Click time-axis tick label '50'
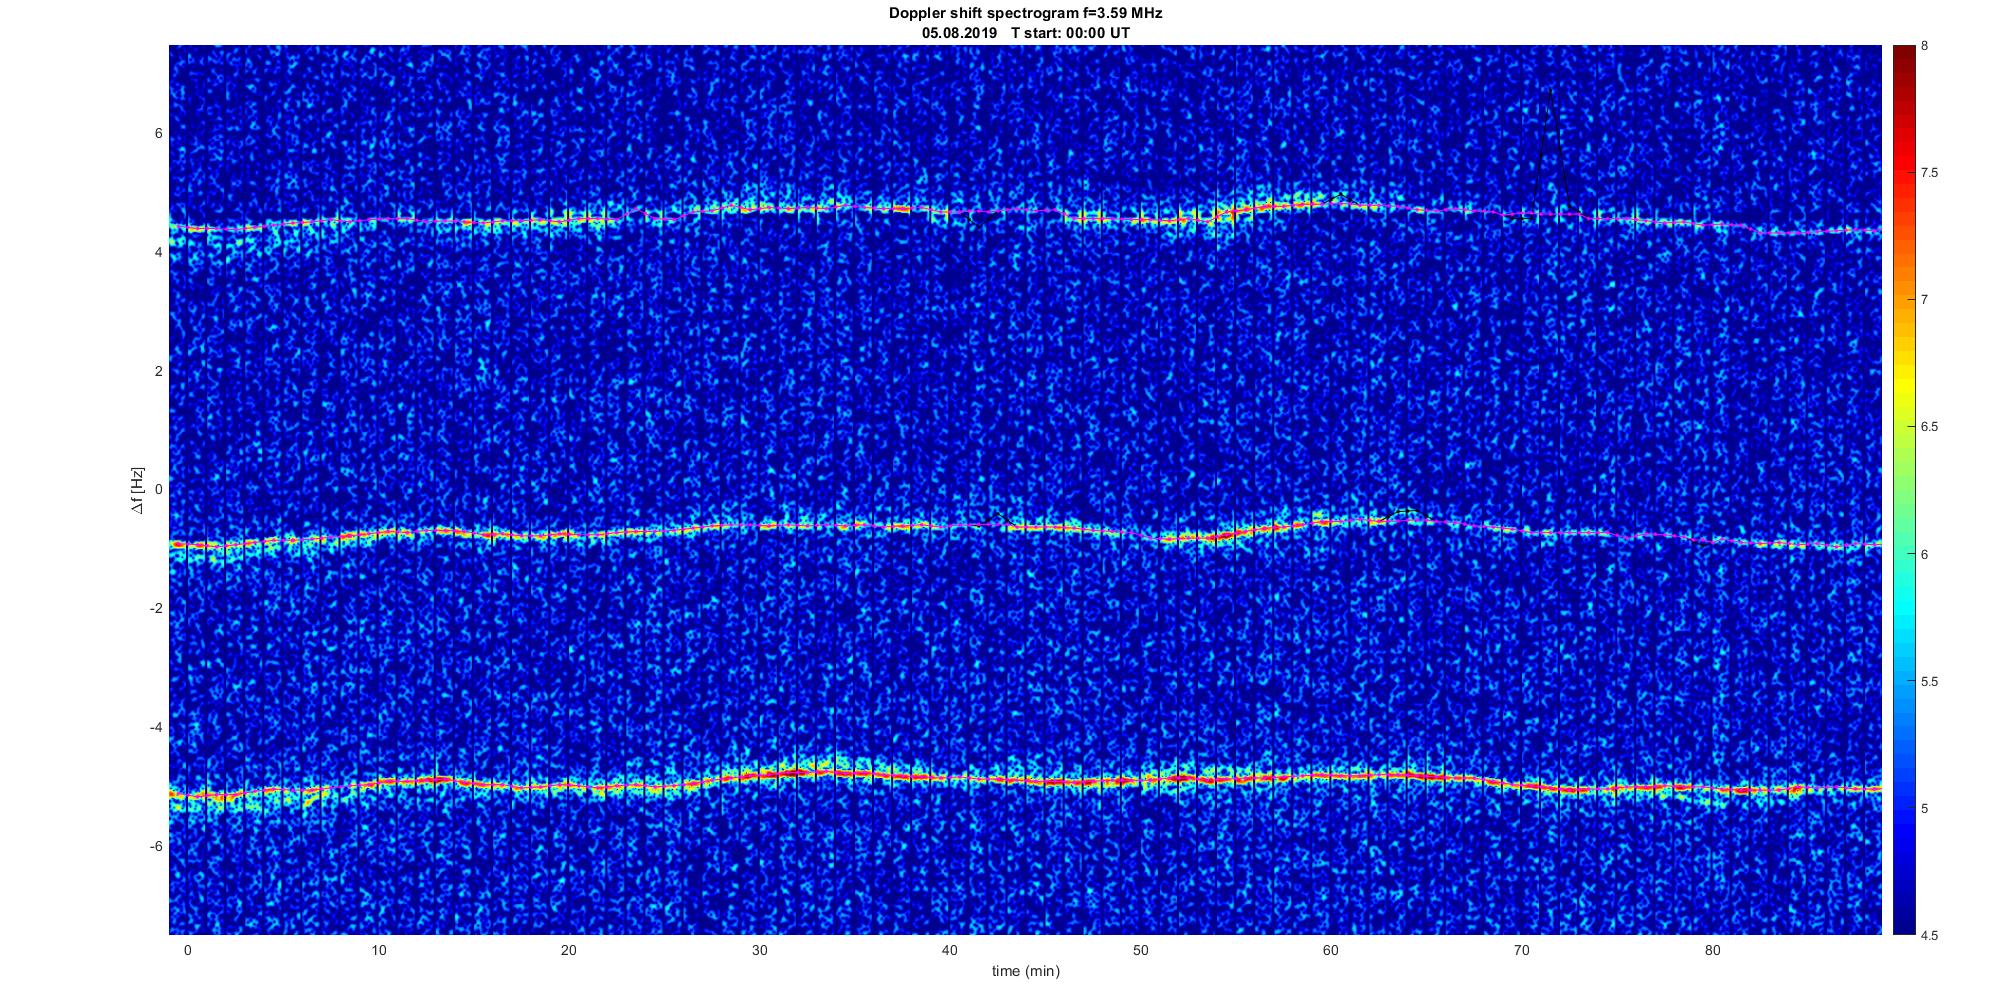The height and width of the screenshot is (1003, 2000). [1140, 950]
